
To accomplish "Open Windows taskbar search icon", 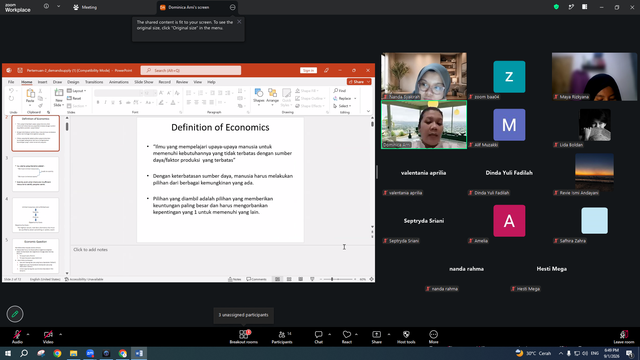I will tap(24, 353).
